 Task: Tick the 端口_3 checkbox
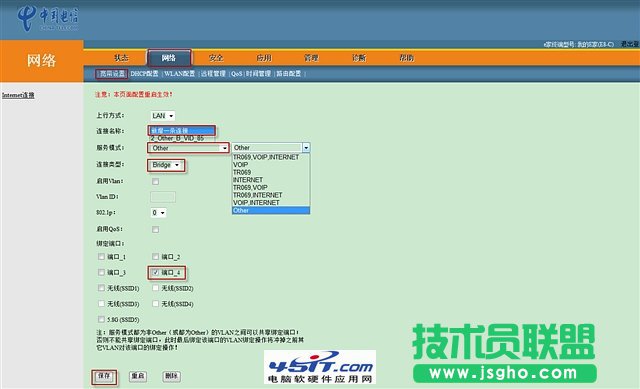tap(101, 272)
